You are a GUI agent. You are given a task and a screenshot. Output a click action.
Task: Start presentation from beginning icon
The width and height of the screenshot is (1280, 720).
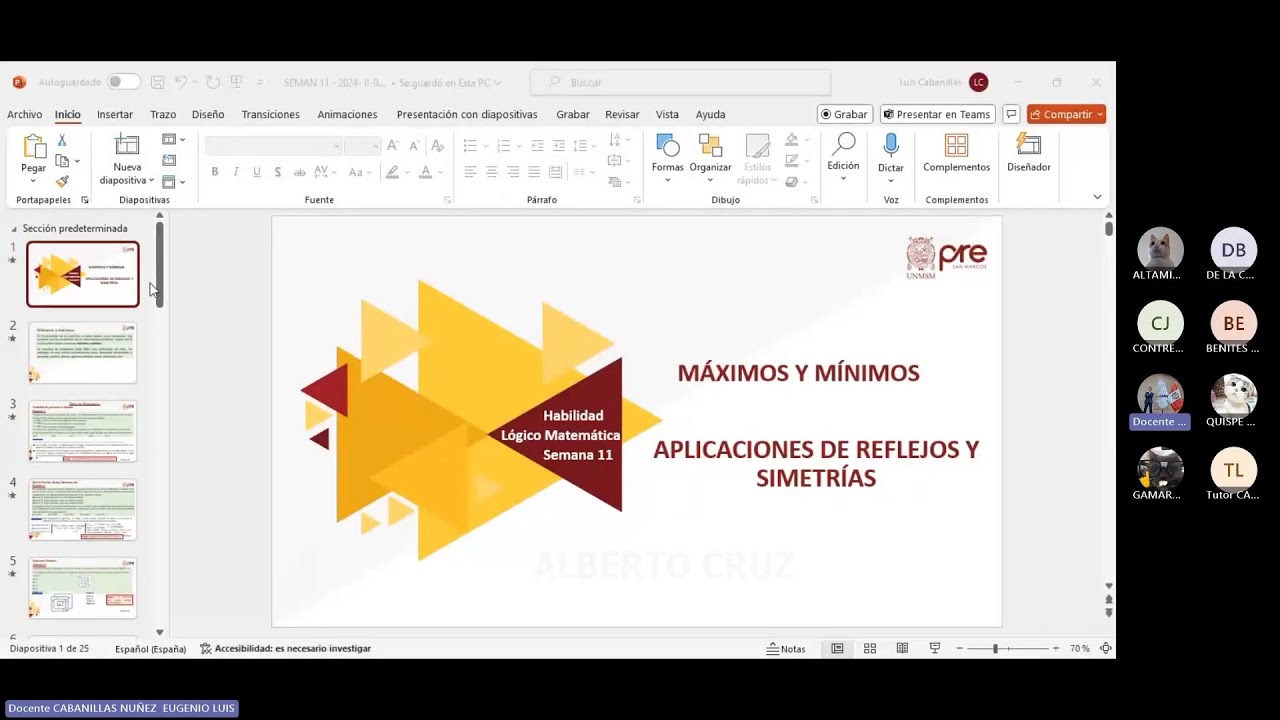click(237, 82)
